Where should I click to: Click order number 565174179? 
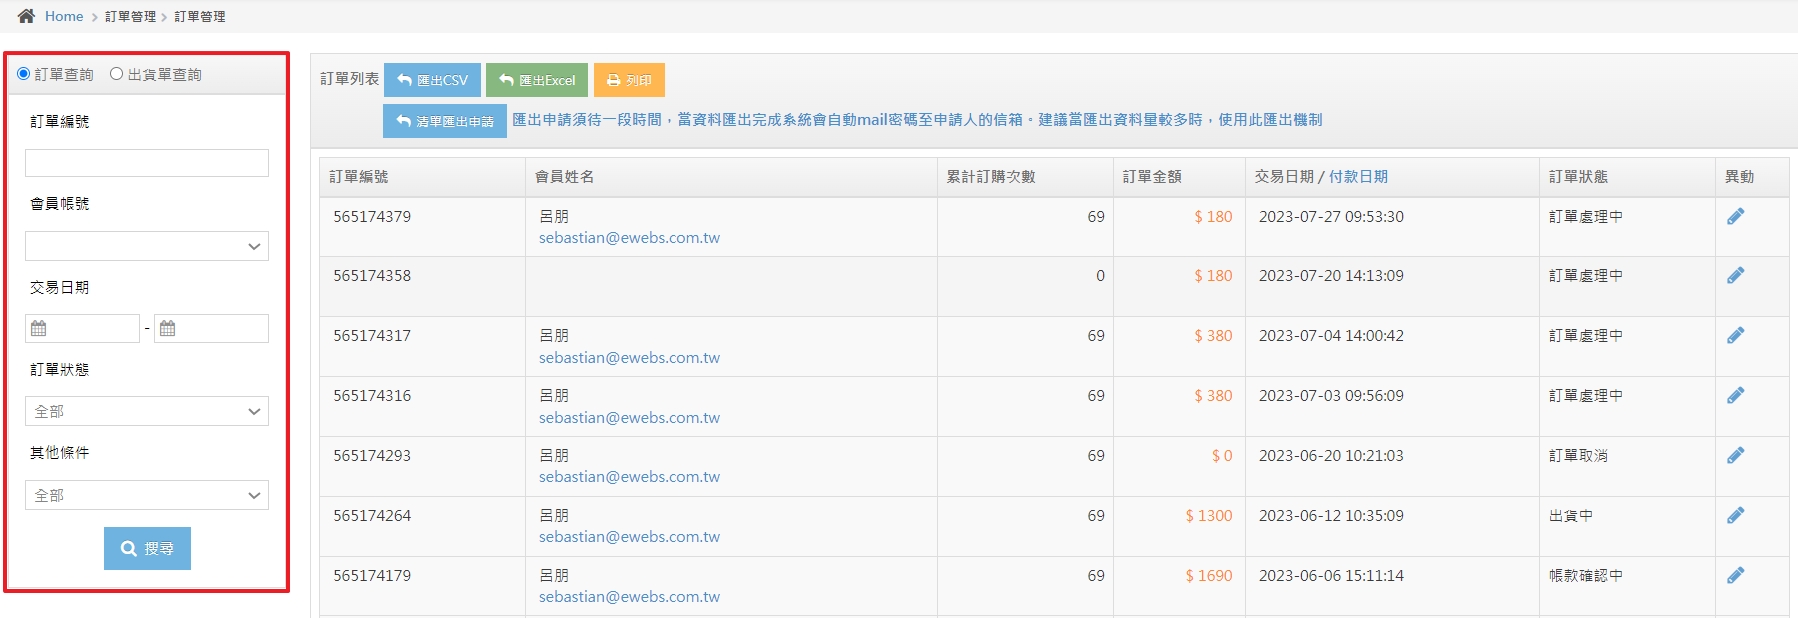point(372,576)
